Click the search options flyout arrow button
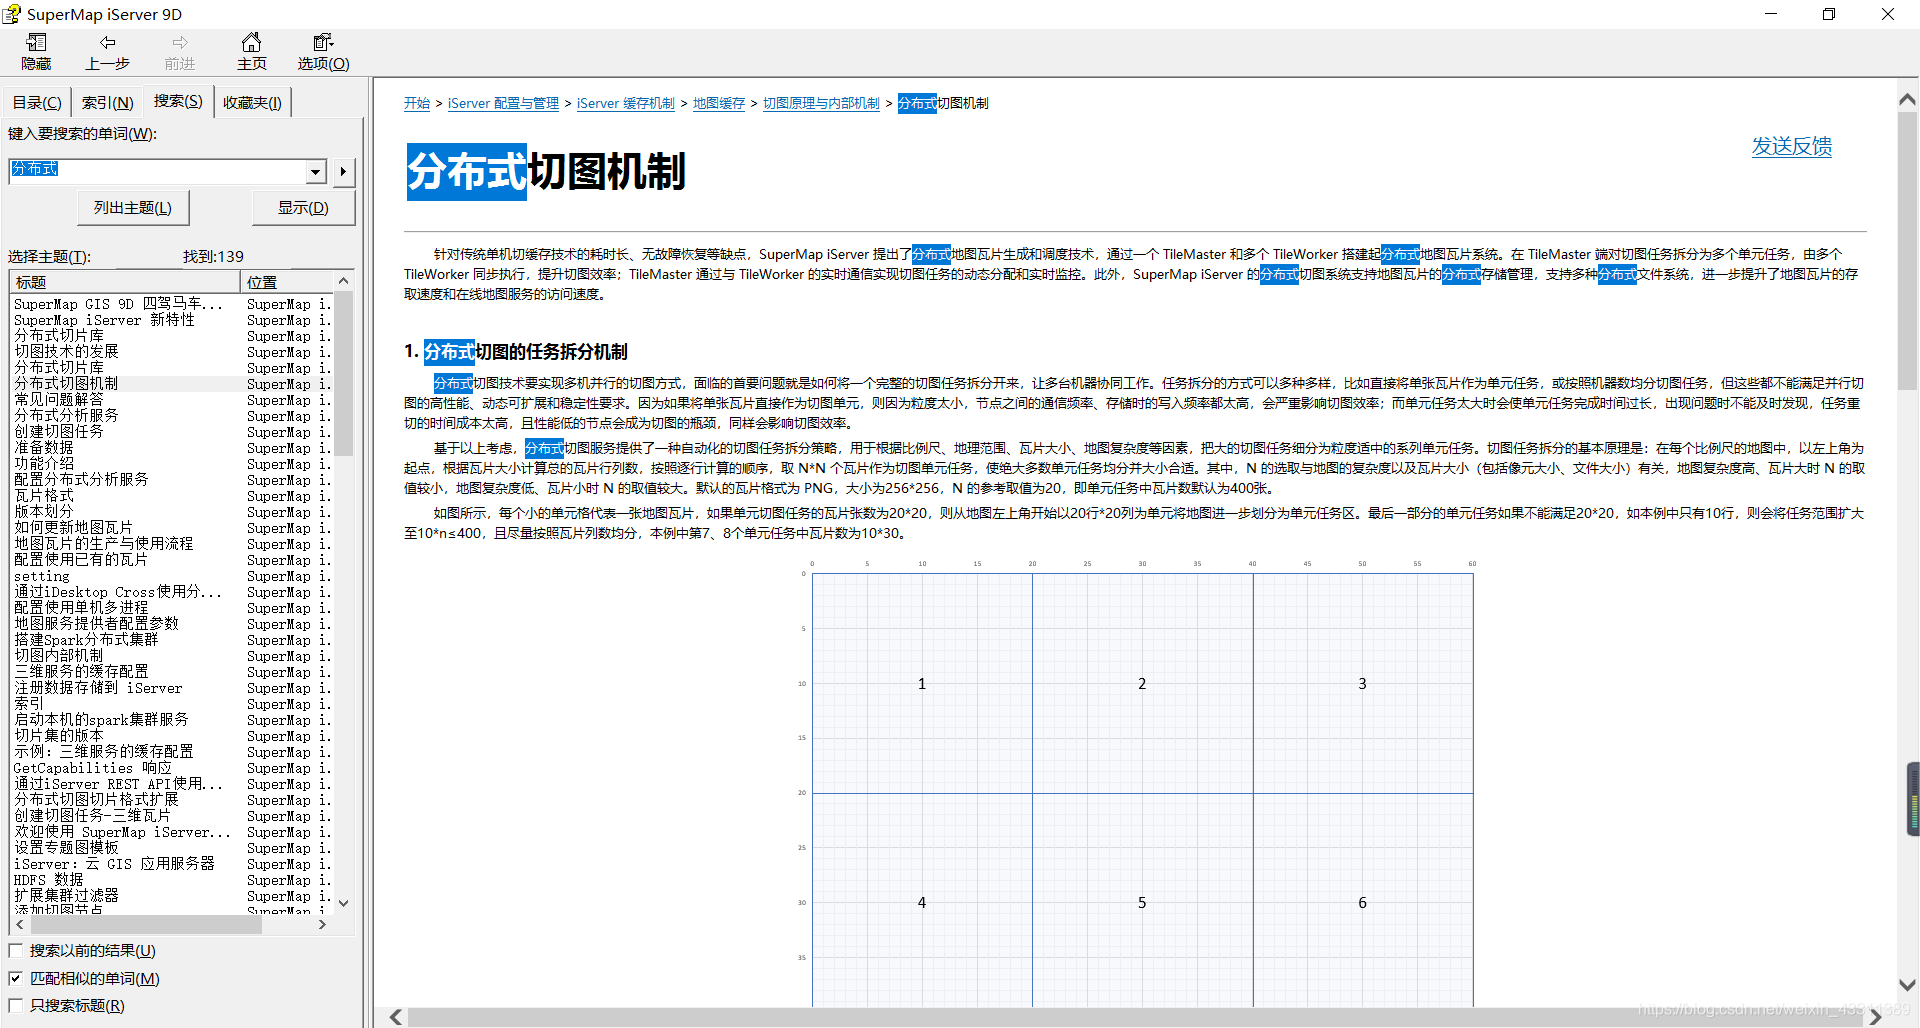The height and width of the screenshot is (1028, 1920). (343, 171)
